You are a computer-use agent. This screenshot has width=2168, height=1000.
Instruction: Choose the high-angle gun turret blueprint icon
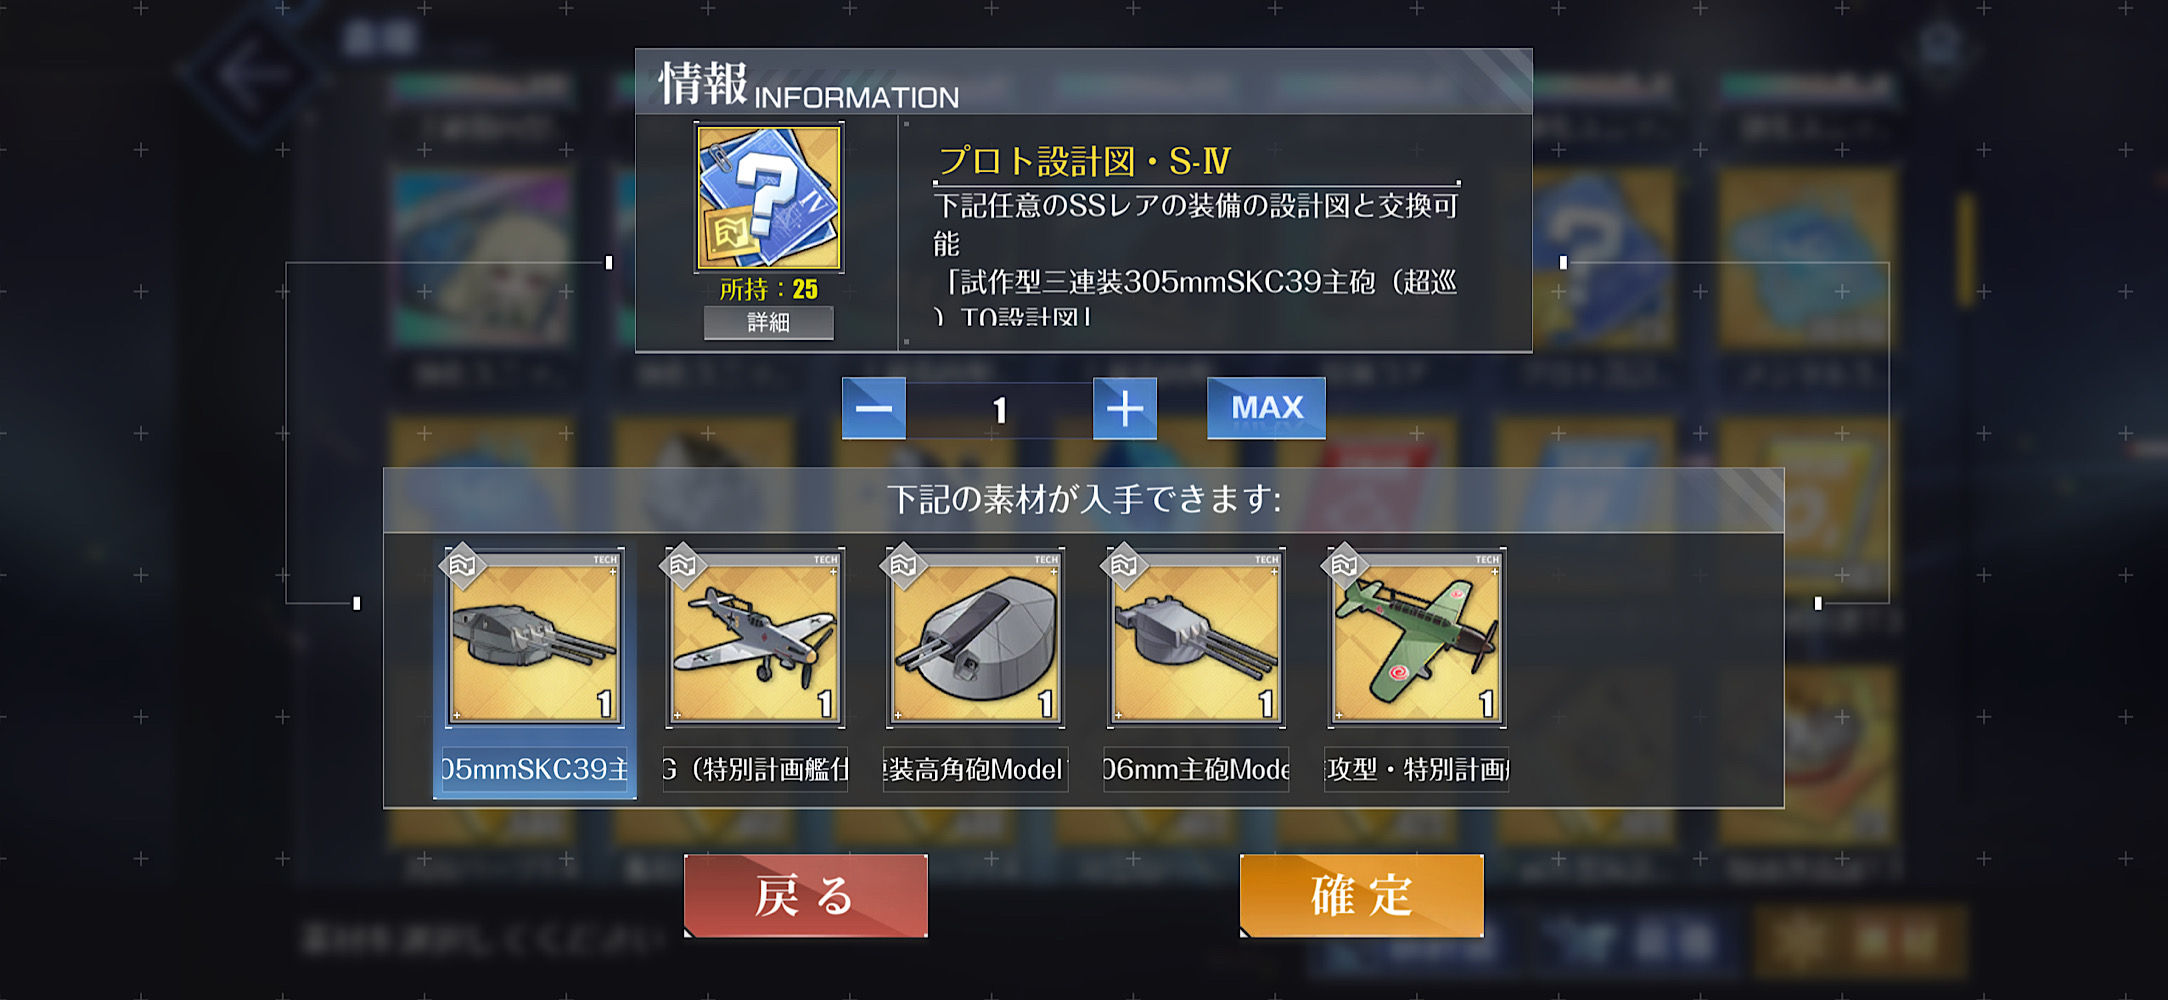976,637
